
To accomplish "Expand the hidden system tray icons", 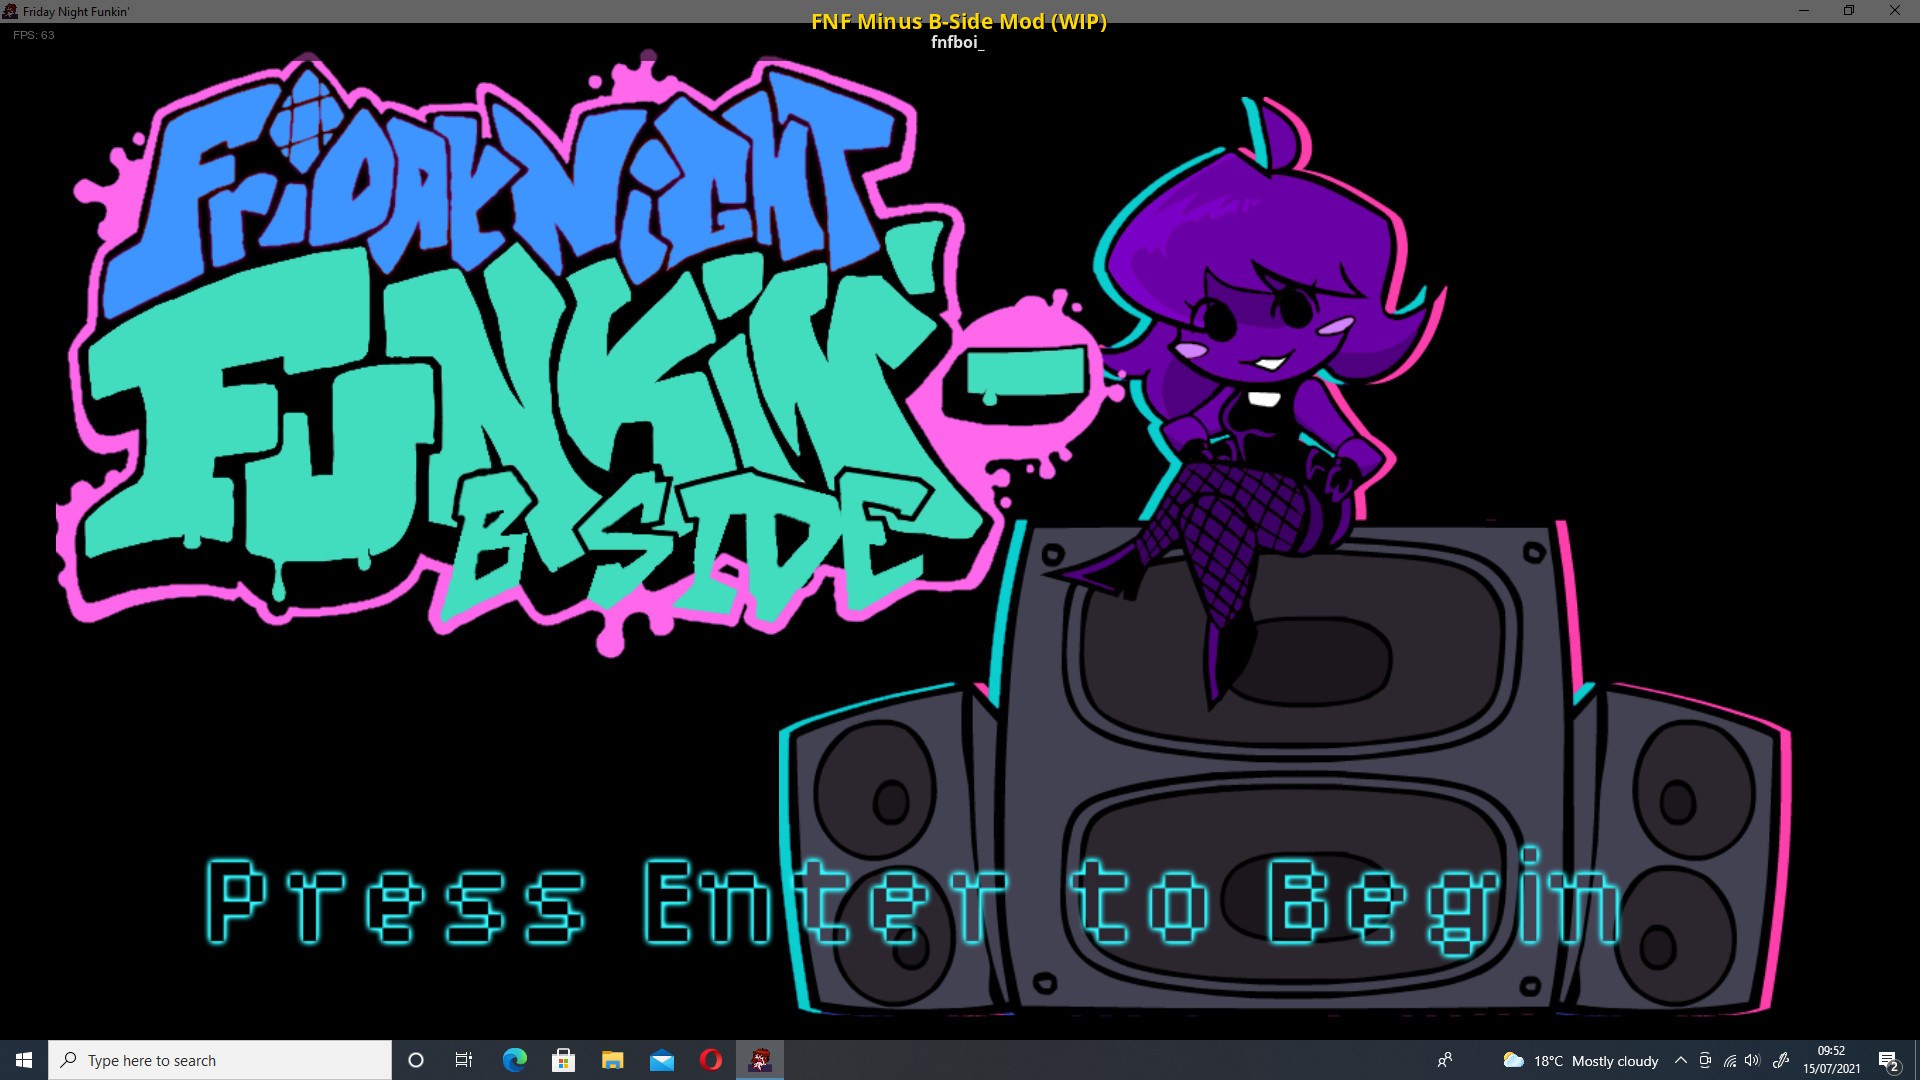I will pos(1681,1060).
